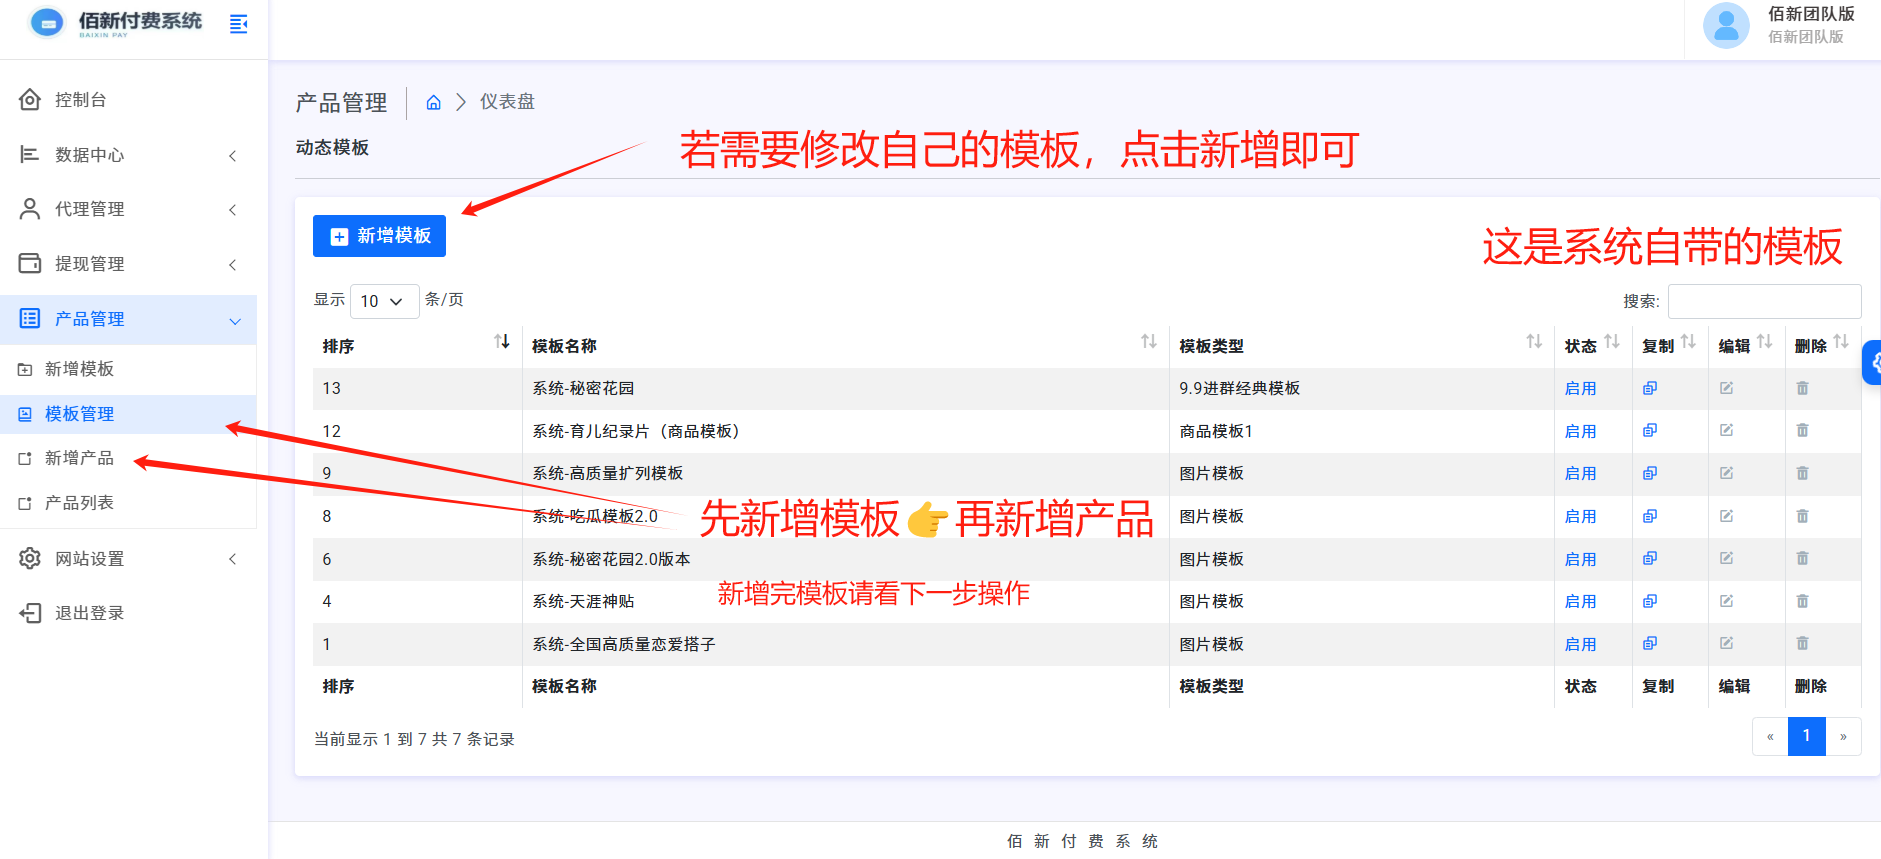This screenshot has height=859, width=1881.
Task: Toggle 启用 status for 系统-秘密花园2.0版本
Action: [1580, 559]
